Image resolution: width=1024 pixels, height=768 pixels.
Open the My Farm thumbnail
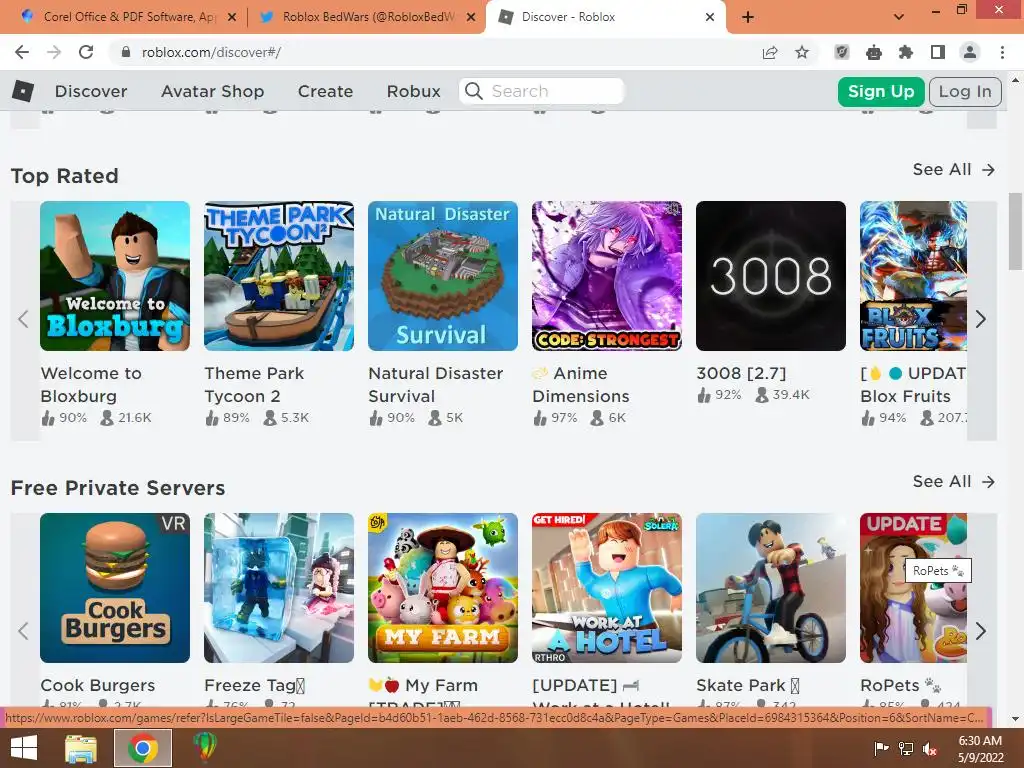[x=443, y=588]
